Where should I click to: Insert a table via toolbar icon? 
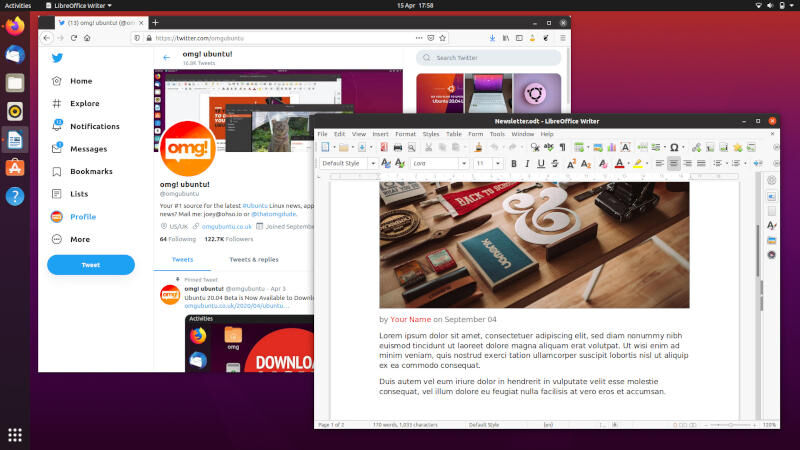pyautogui.click(x=579, y=147)
